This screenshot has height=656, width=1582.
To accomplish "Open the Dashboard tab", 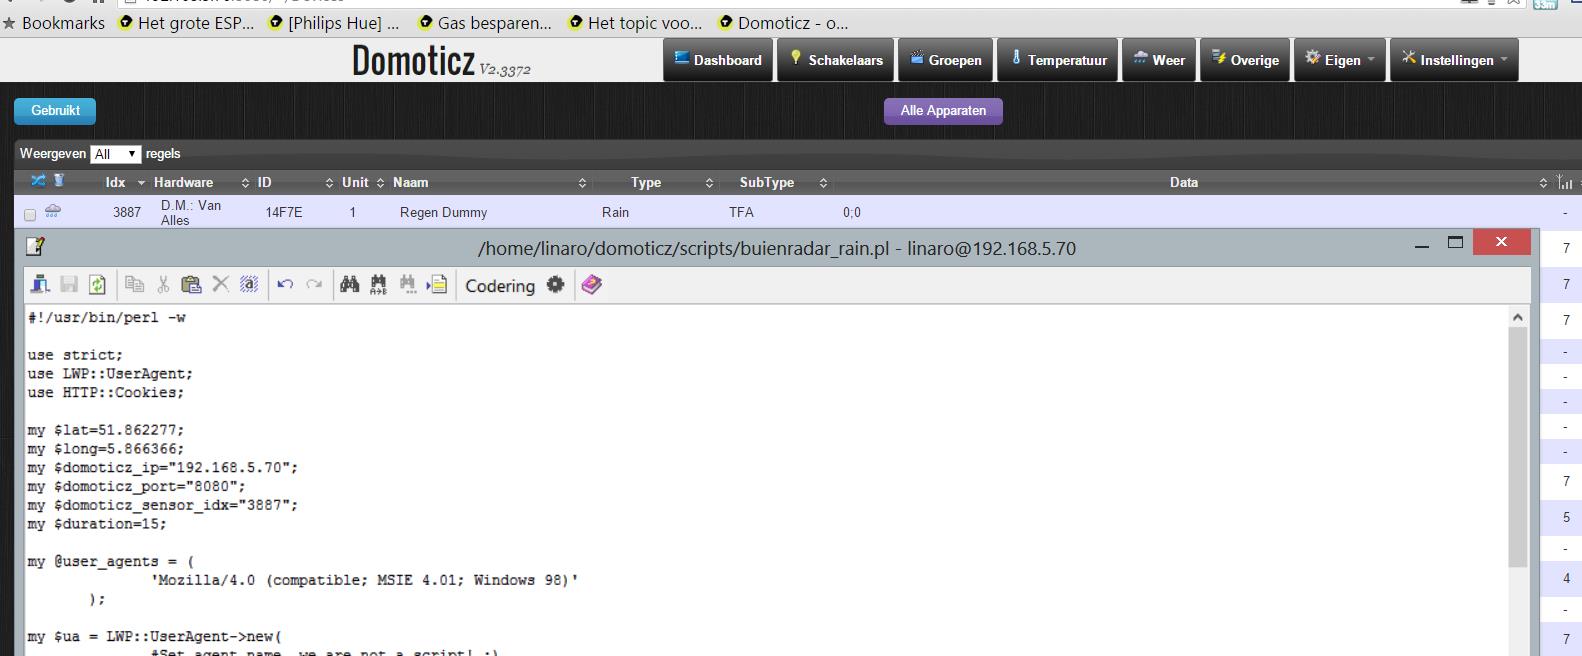I will (x=718, y=60).
